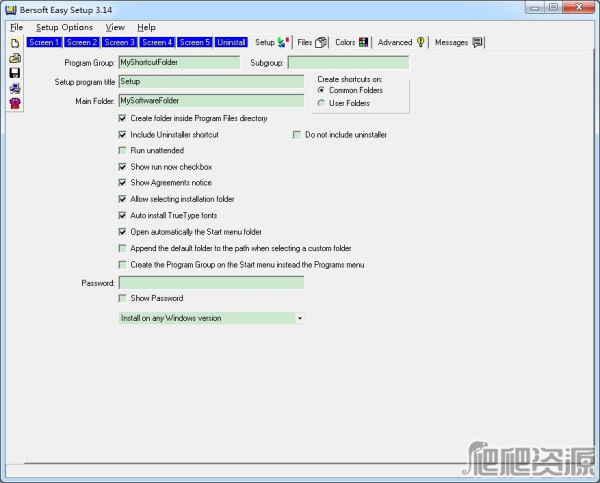Image resolution: width=600 pixels, height=483 pixels.
Task: Open the Messages tab with speech icon
Action: point(459,42)
